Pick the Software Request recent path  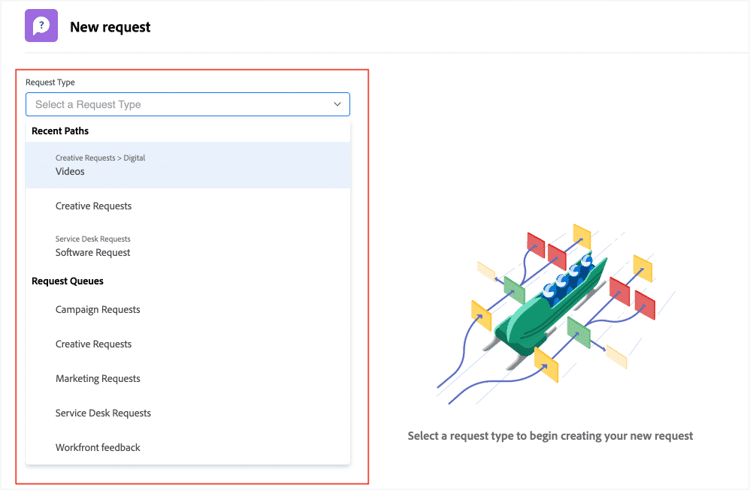(188, 246)
